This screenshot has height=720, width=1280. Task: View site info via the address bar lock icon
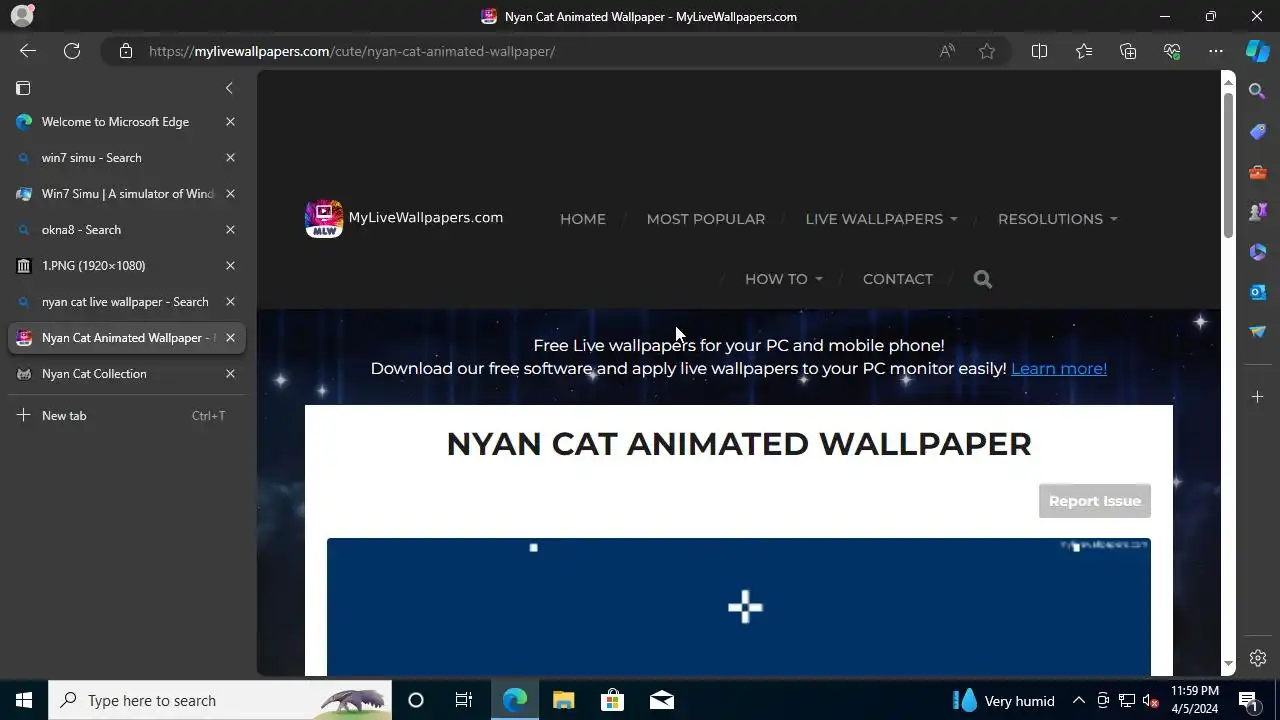click(126, 51)
